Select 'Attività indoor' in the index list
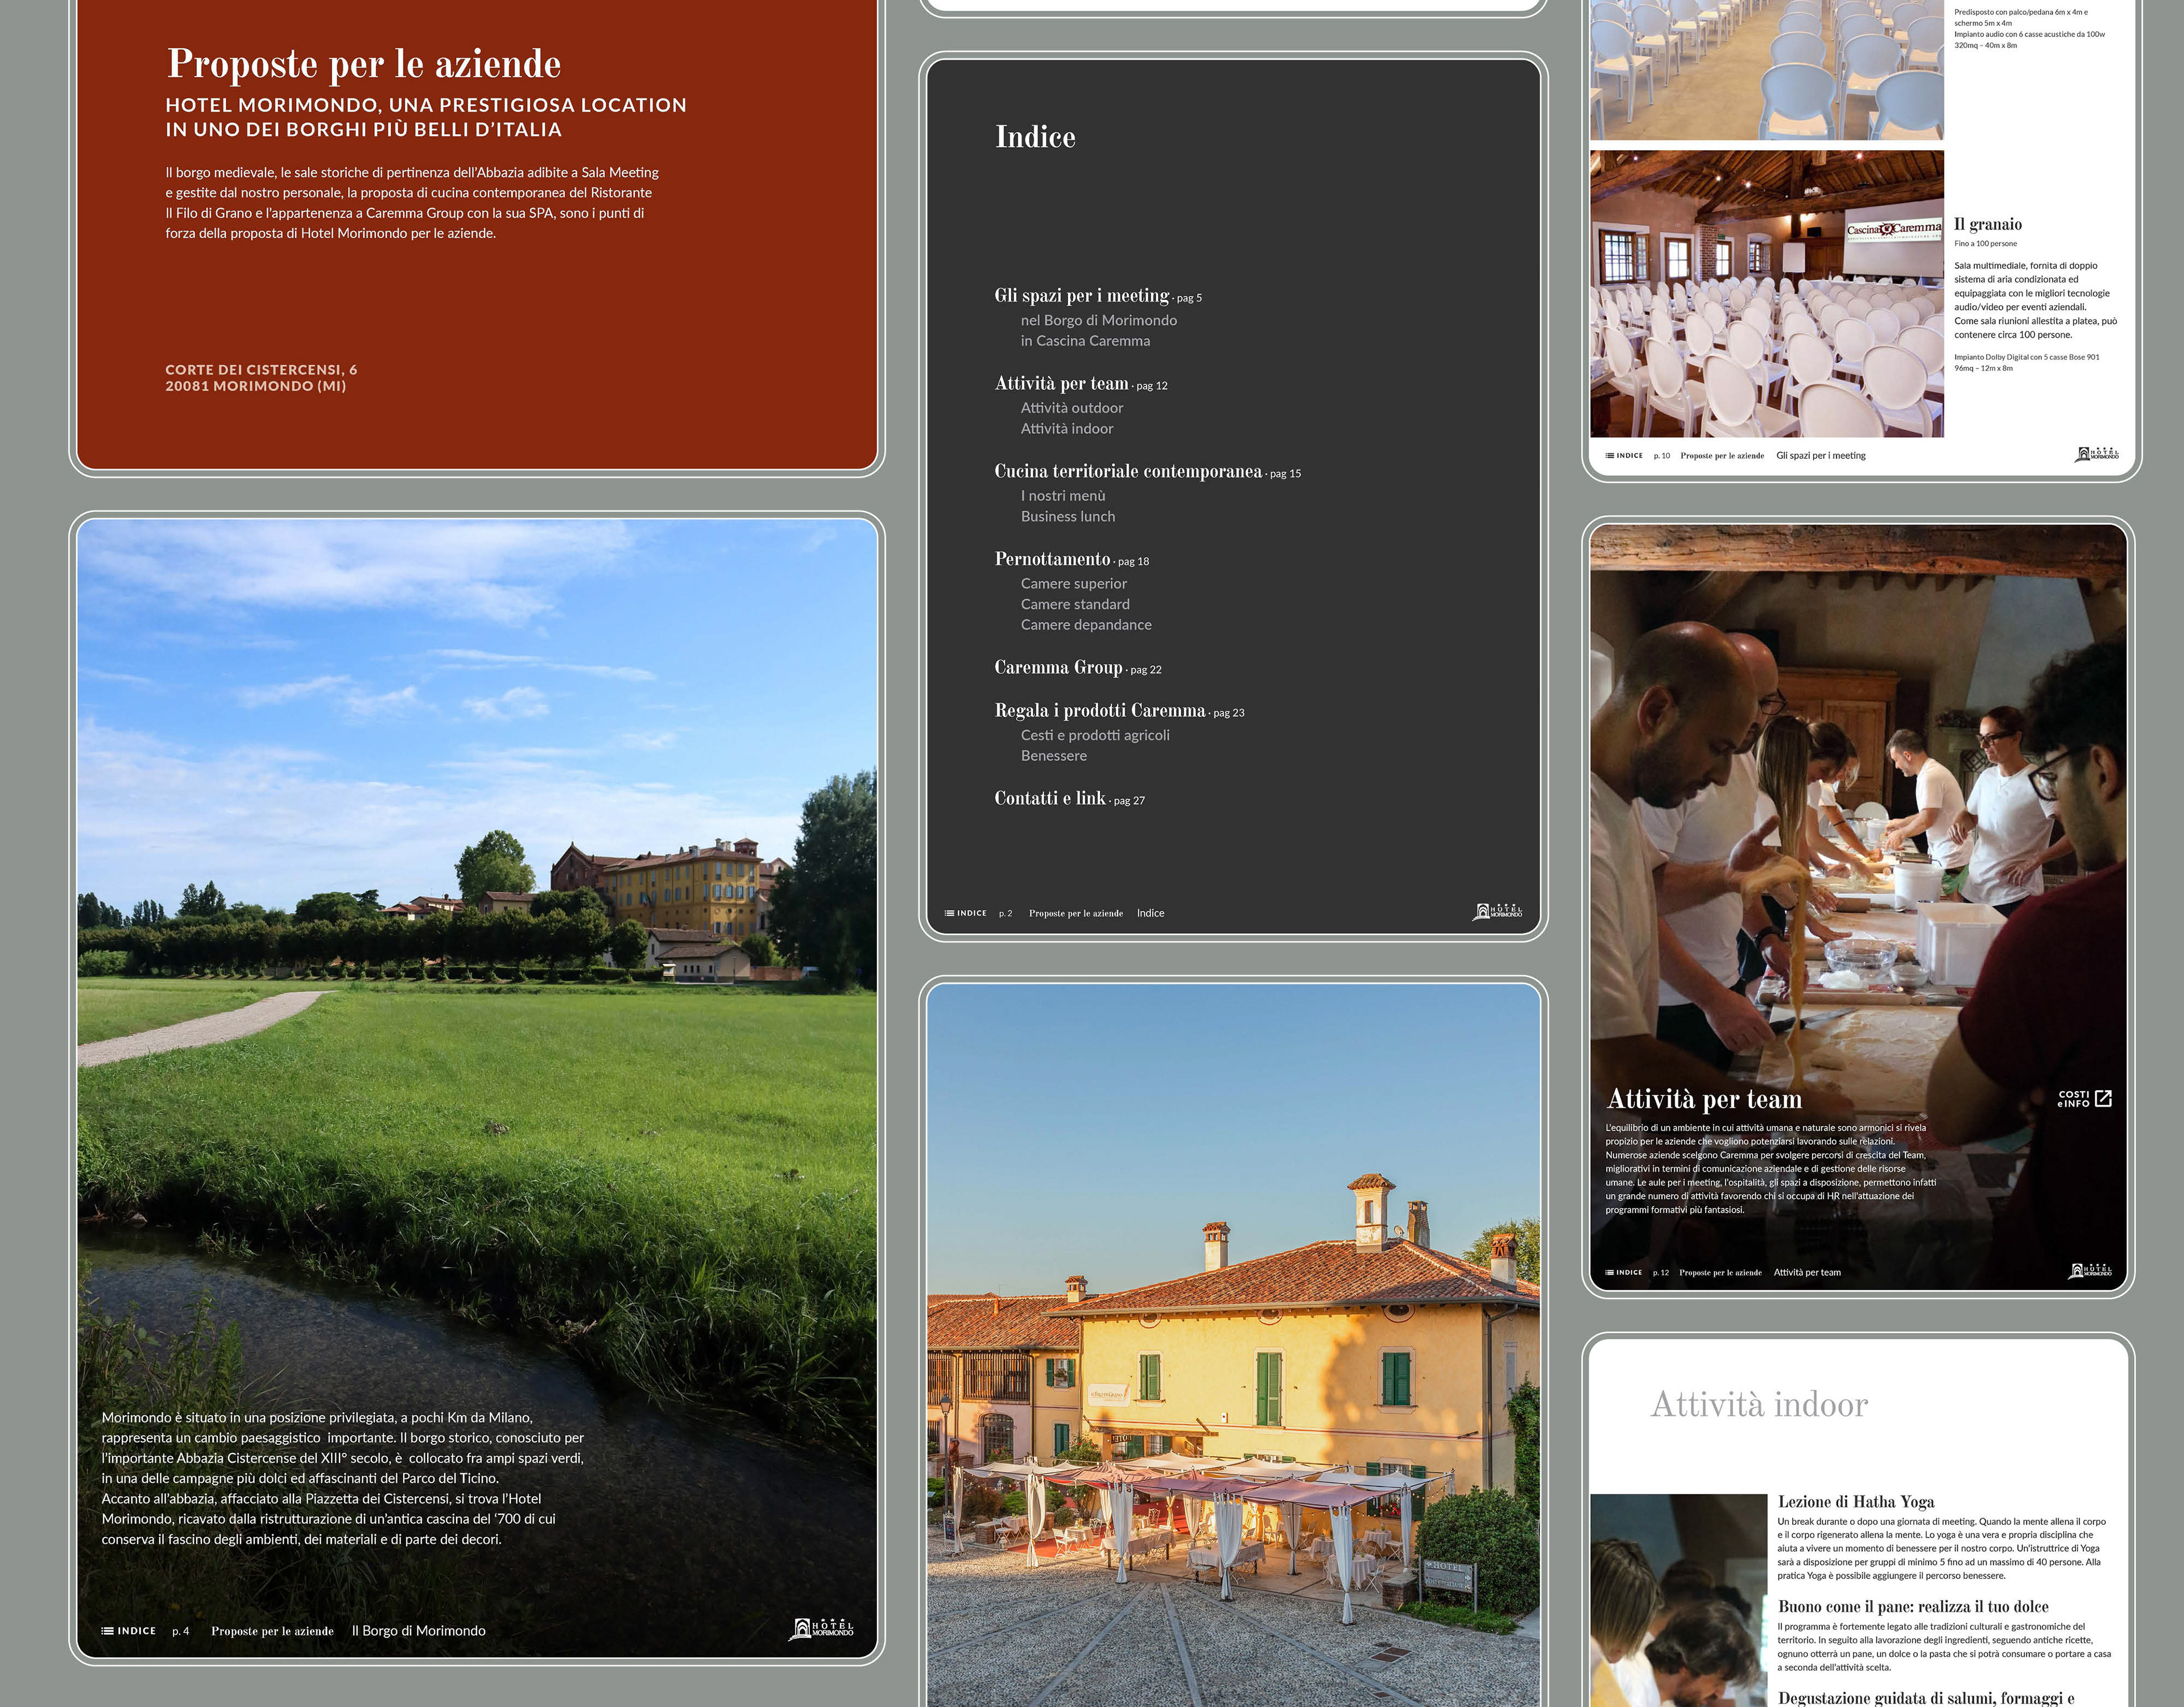 [x=1066, y=428]
